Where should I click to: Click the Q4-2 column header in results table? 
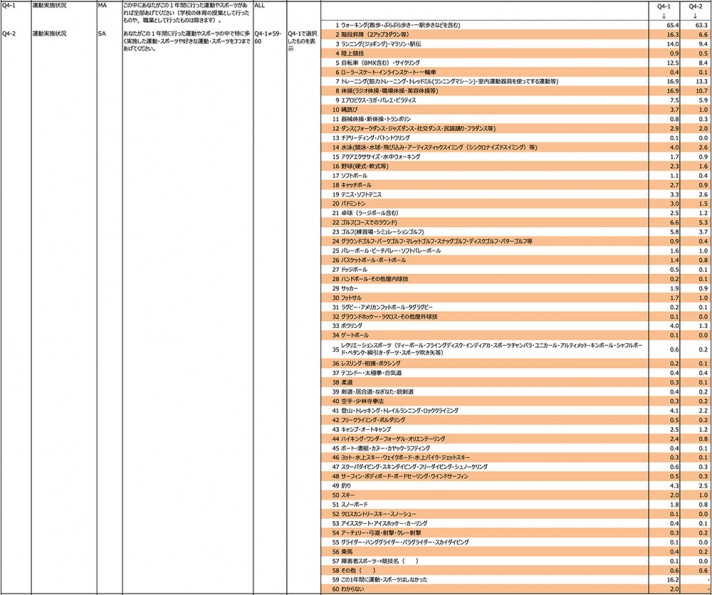point(695,6)
